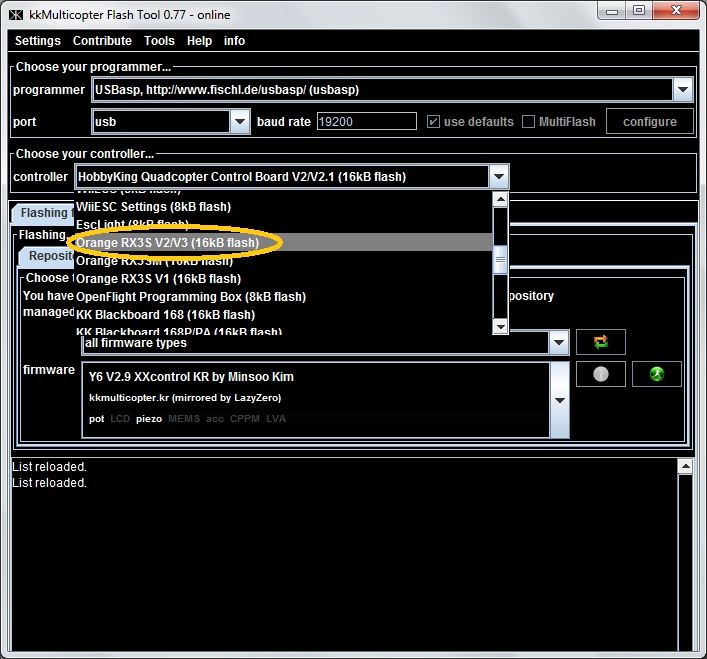Select OpenFlight Programming Box (8kB flash)
Image resolution: width=707 pixels, height=659 pixels.
tap(283, 297)
